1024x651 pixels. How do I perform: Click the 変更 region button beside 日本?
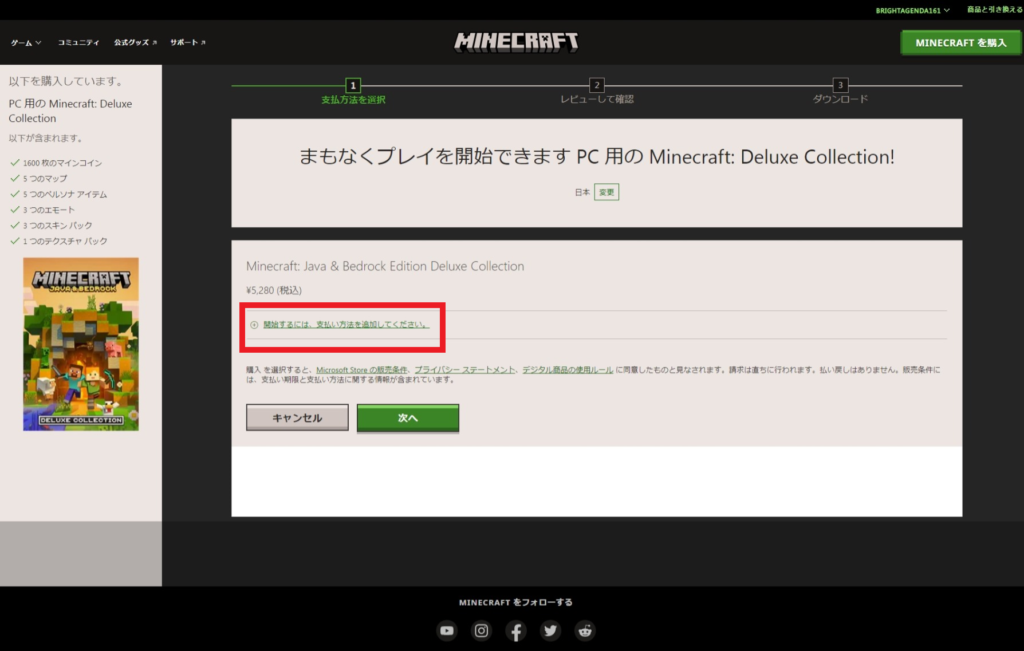pos(607,192)
